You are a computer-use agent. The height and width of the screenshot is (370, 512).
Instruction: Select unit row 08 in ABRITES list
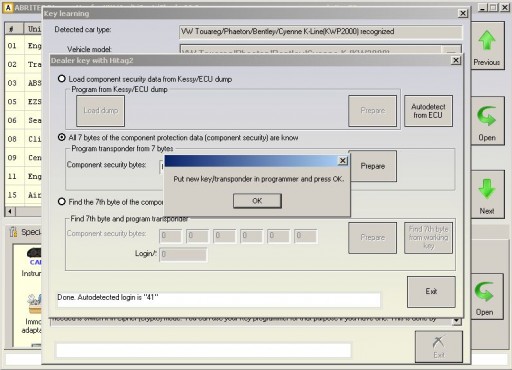coord(23,139)
